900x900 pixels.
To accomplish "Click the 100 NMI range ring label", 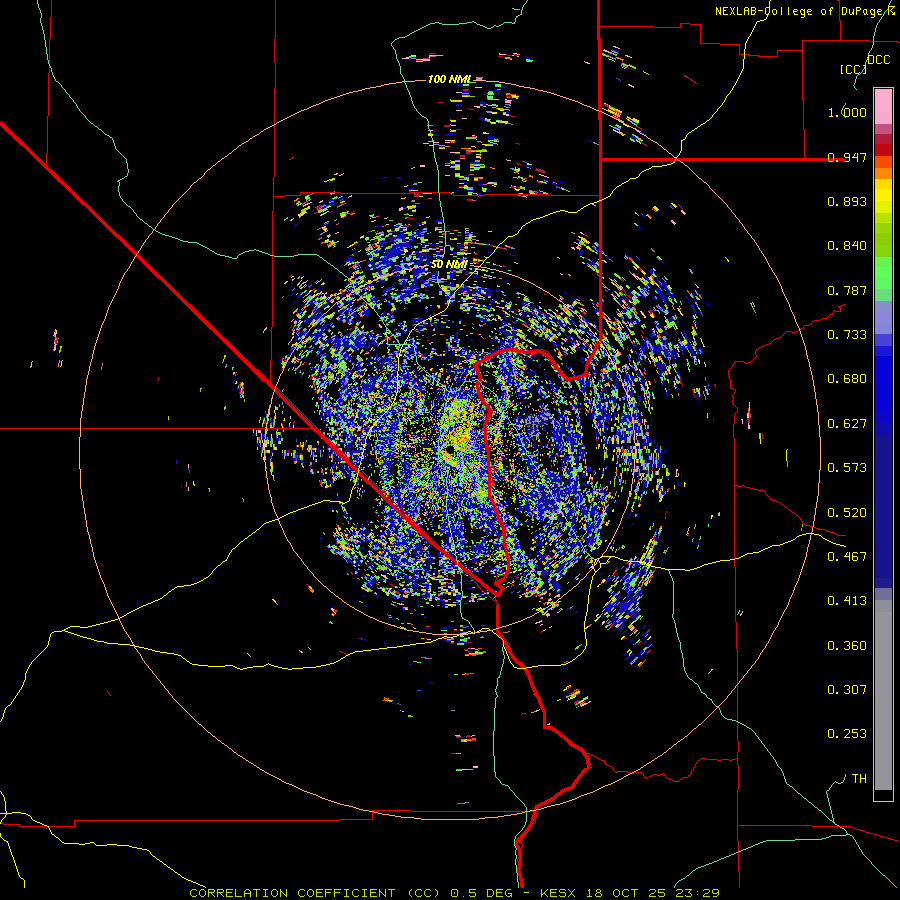I will pyautogui.click(x=449, y=79).
